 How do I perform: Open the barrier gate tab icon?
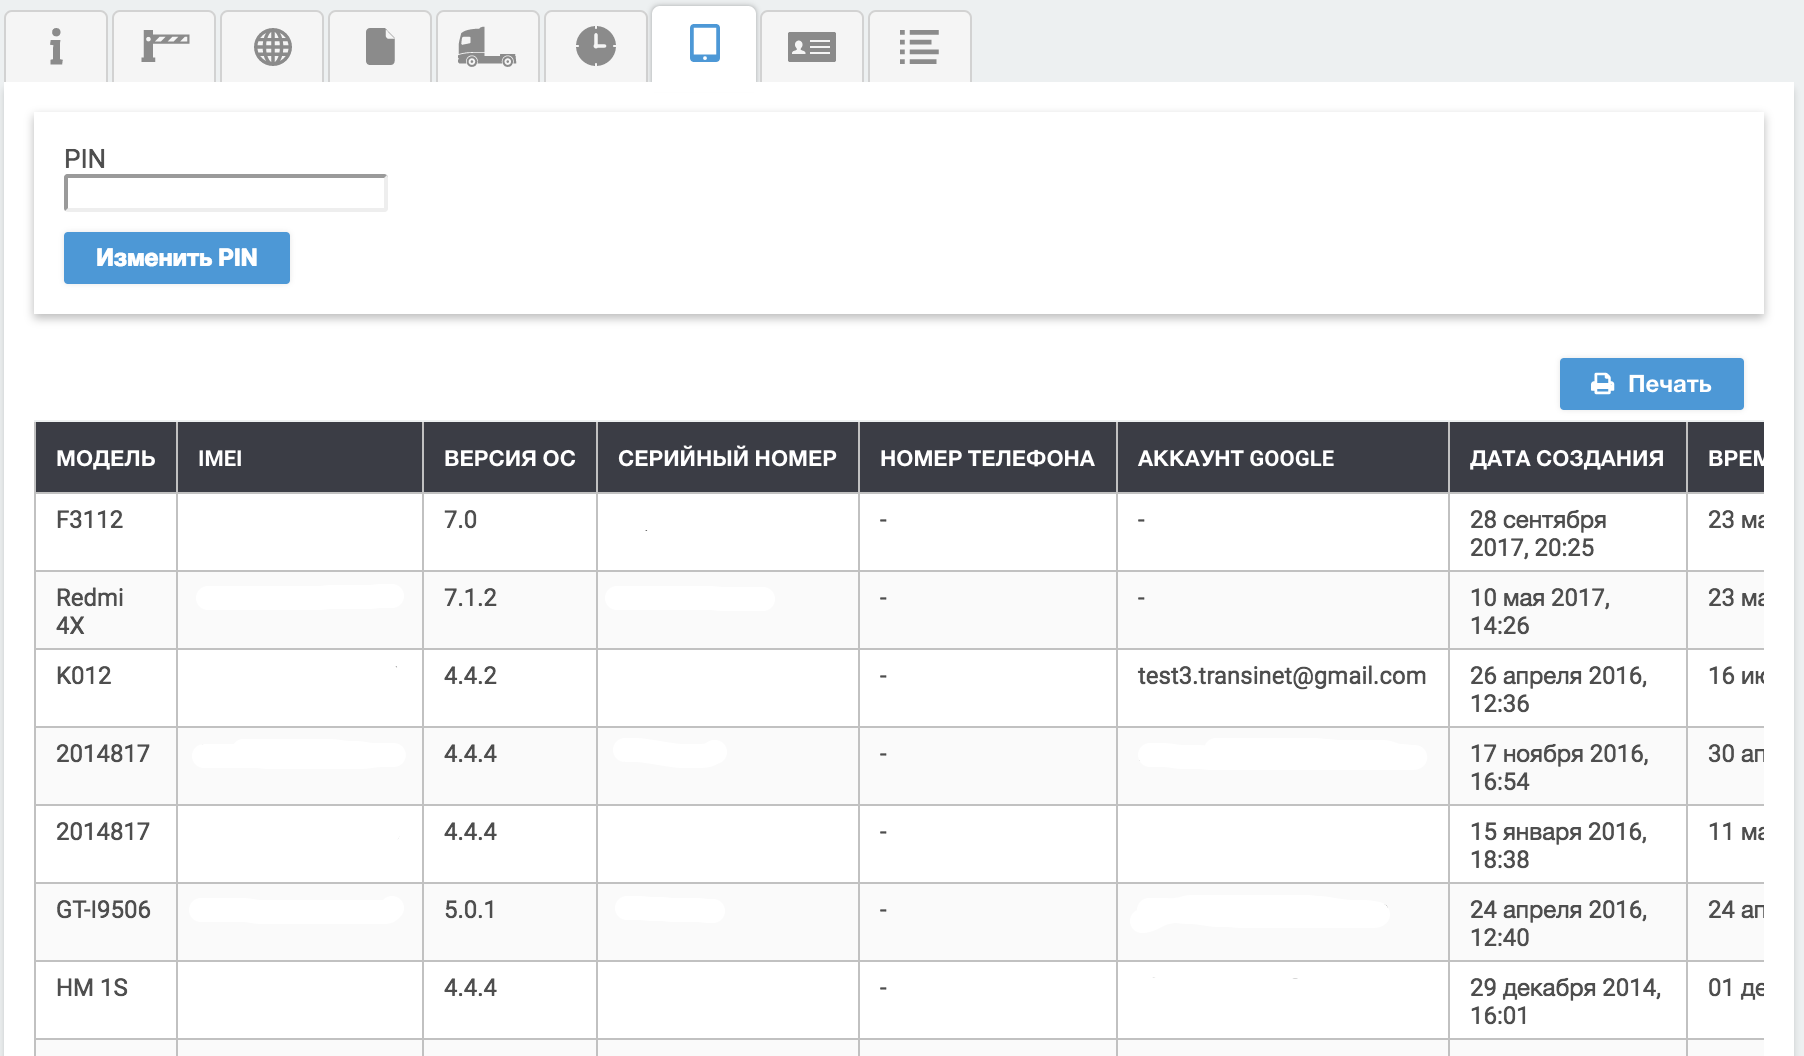[x=164, y=47]
